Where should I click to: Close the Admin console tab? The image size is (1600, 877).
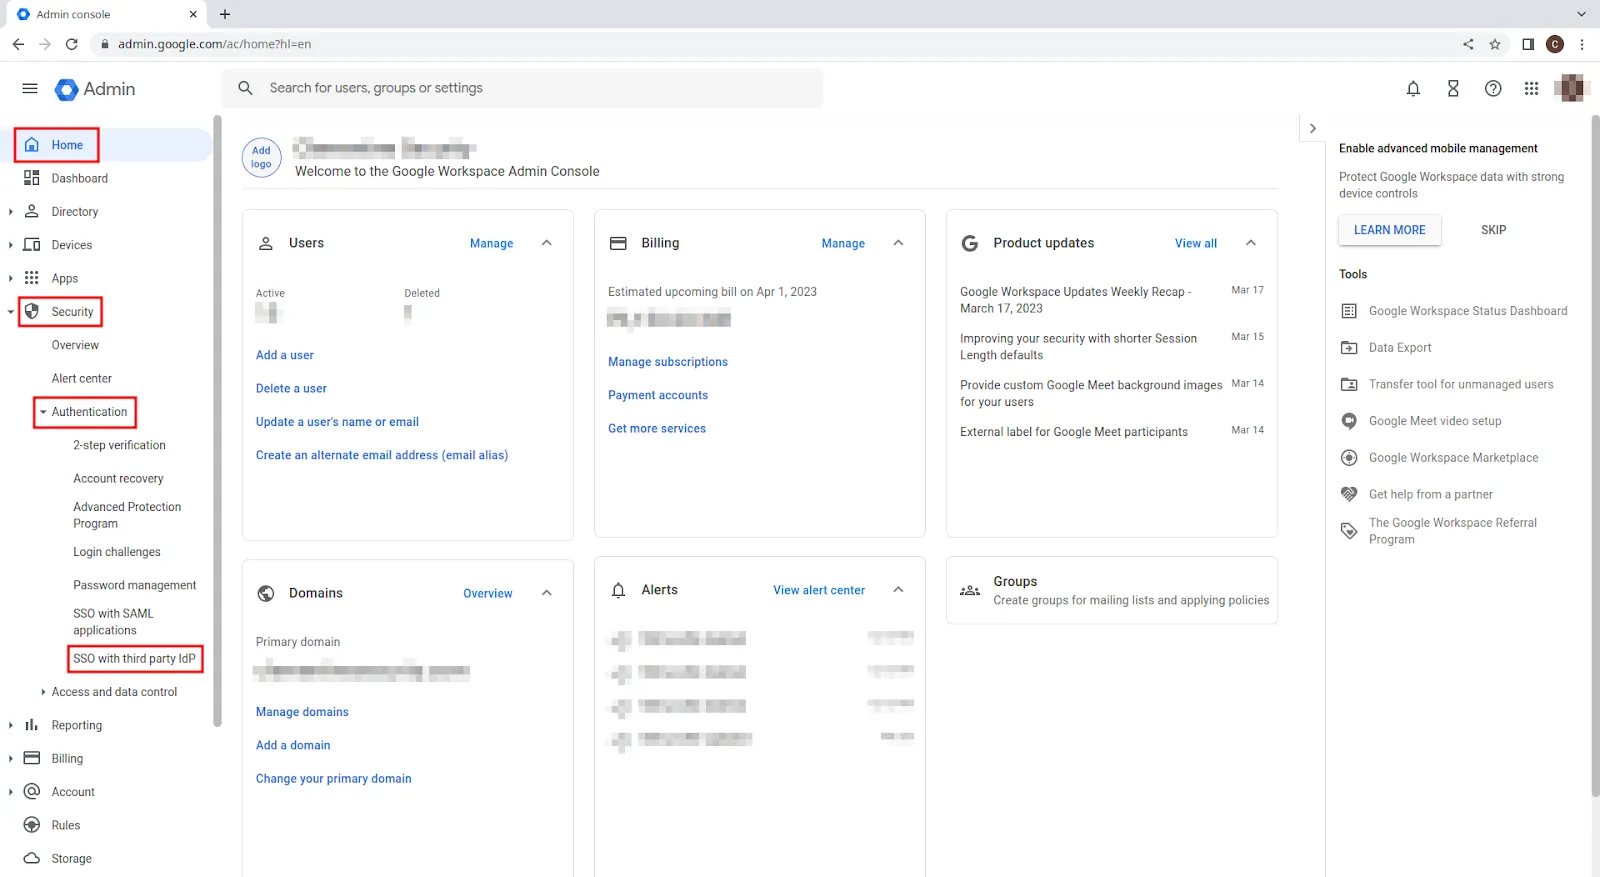pyautogui.click(x=193, y=14)
